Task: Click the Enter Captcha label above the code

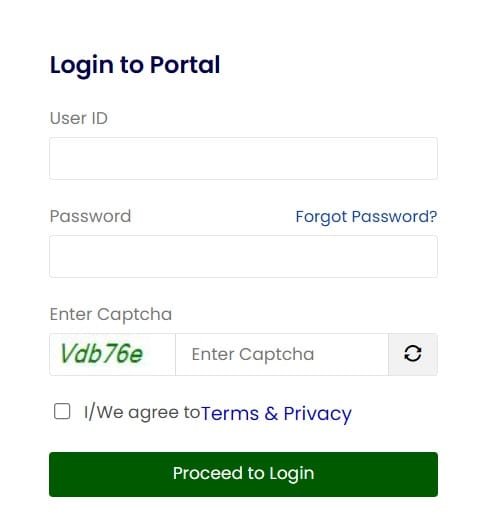Action: click(x=111, y=314)
